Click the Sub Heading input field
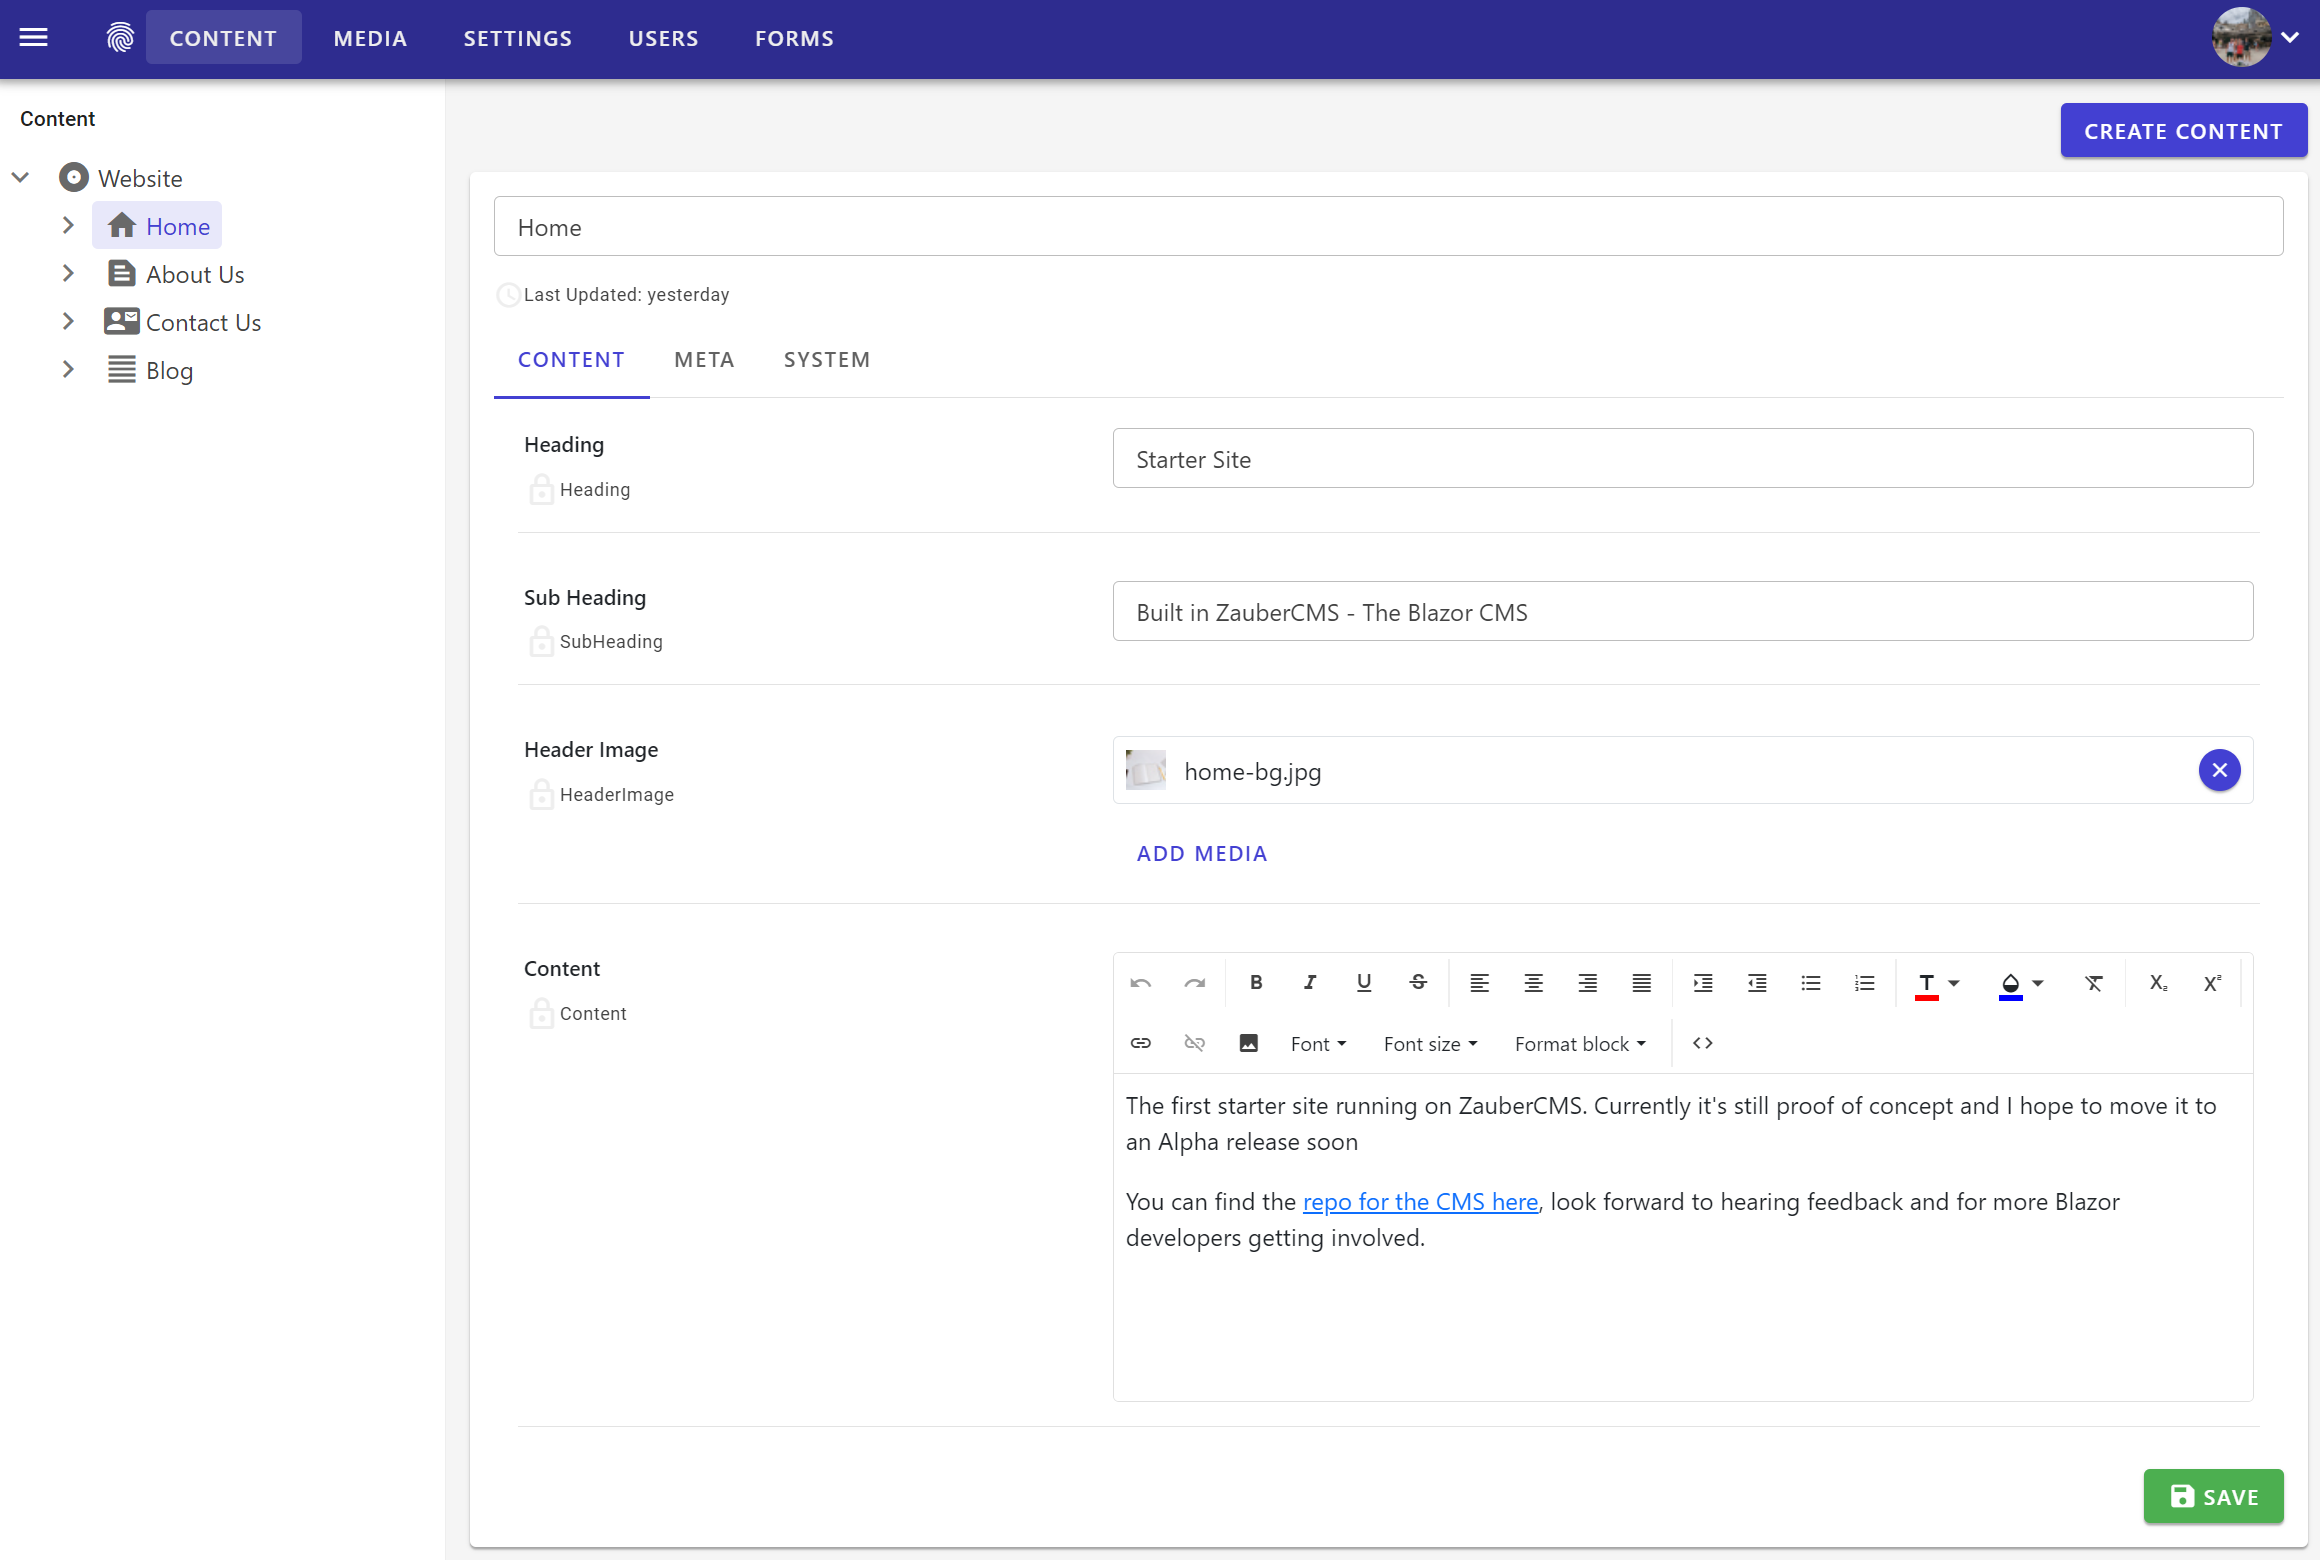The image size is (2320, 1560). pyautogui.click(x=1682, y=612)
